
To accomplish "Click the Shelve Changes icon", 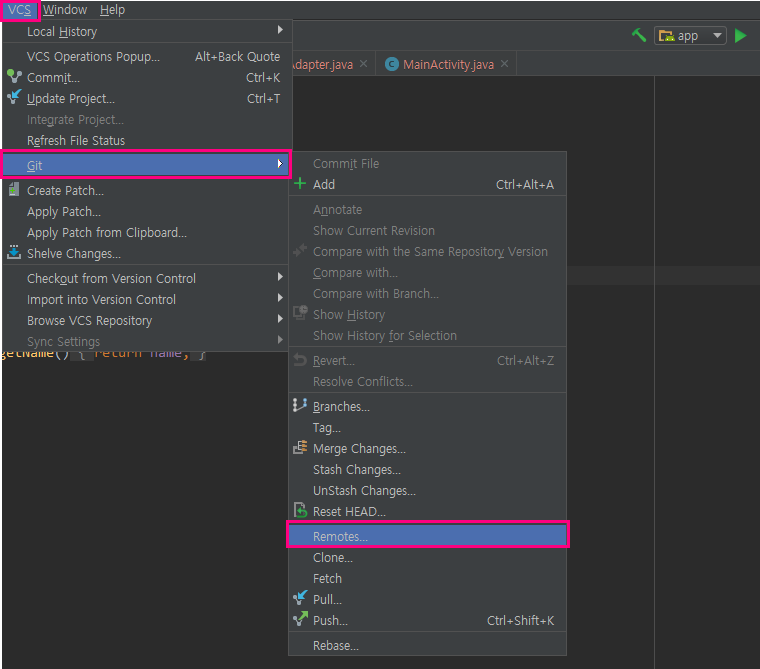I will click(14, 252).
